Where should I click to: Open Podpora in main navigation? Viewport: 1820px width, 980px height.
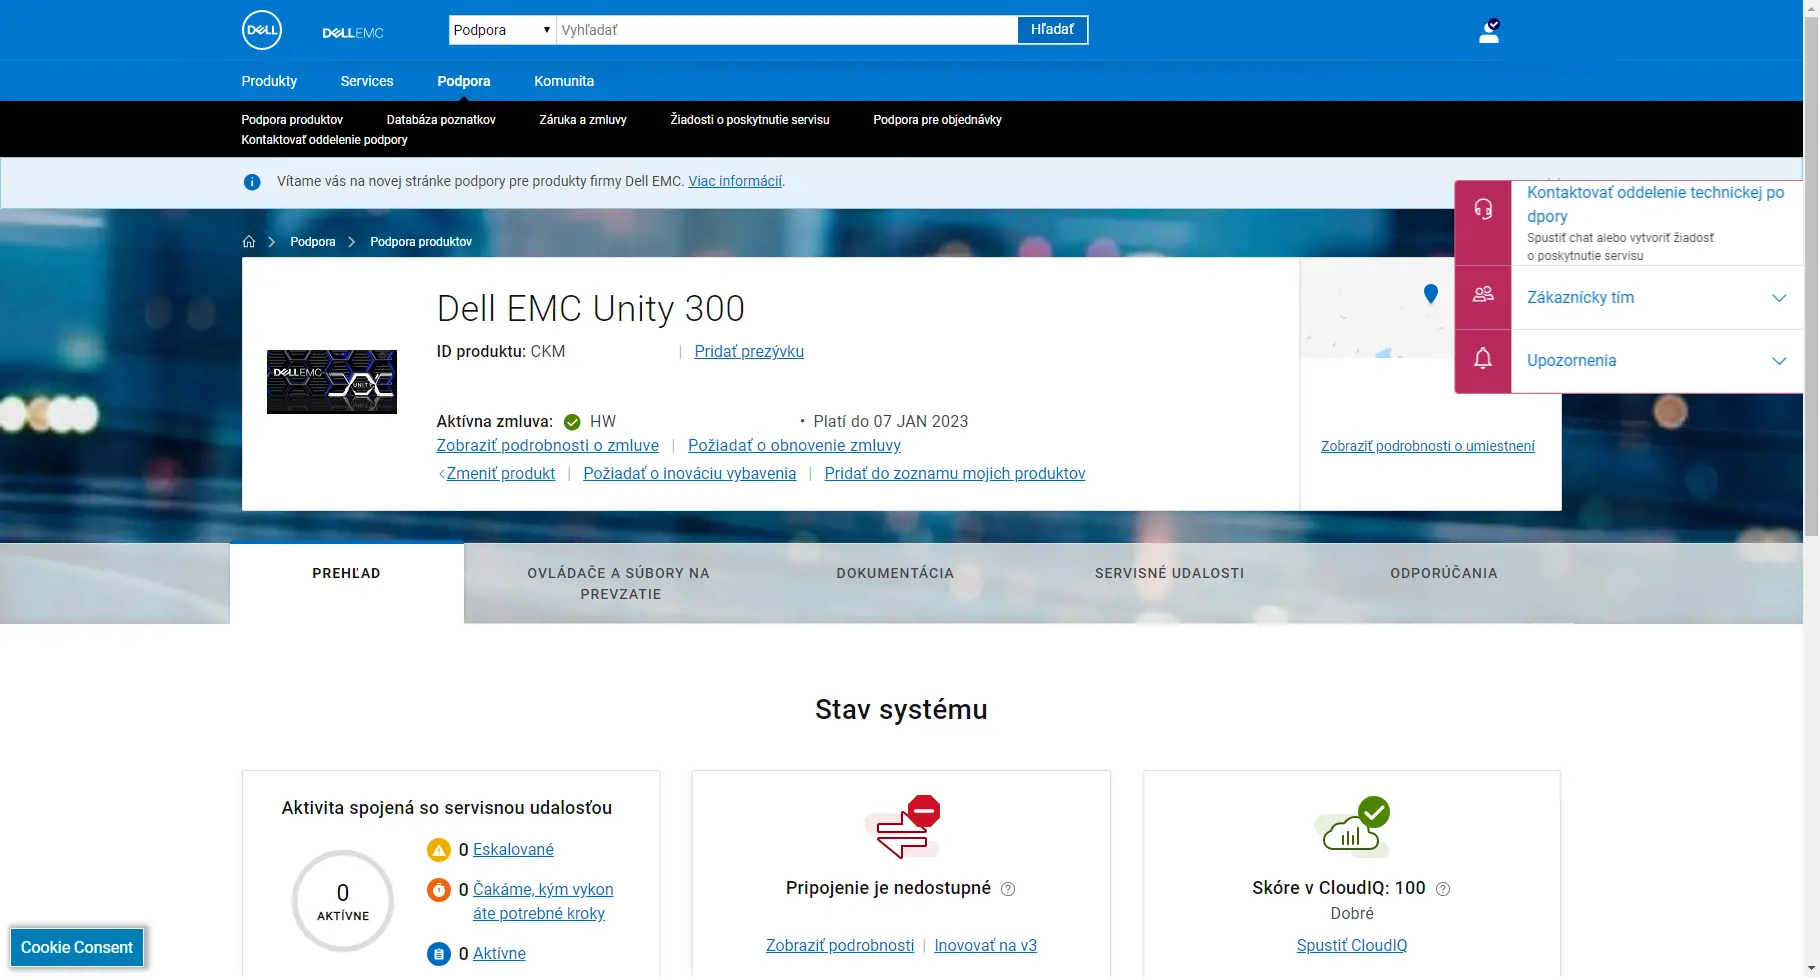click(x=464, y=81)
